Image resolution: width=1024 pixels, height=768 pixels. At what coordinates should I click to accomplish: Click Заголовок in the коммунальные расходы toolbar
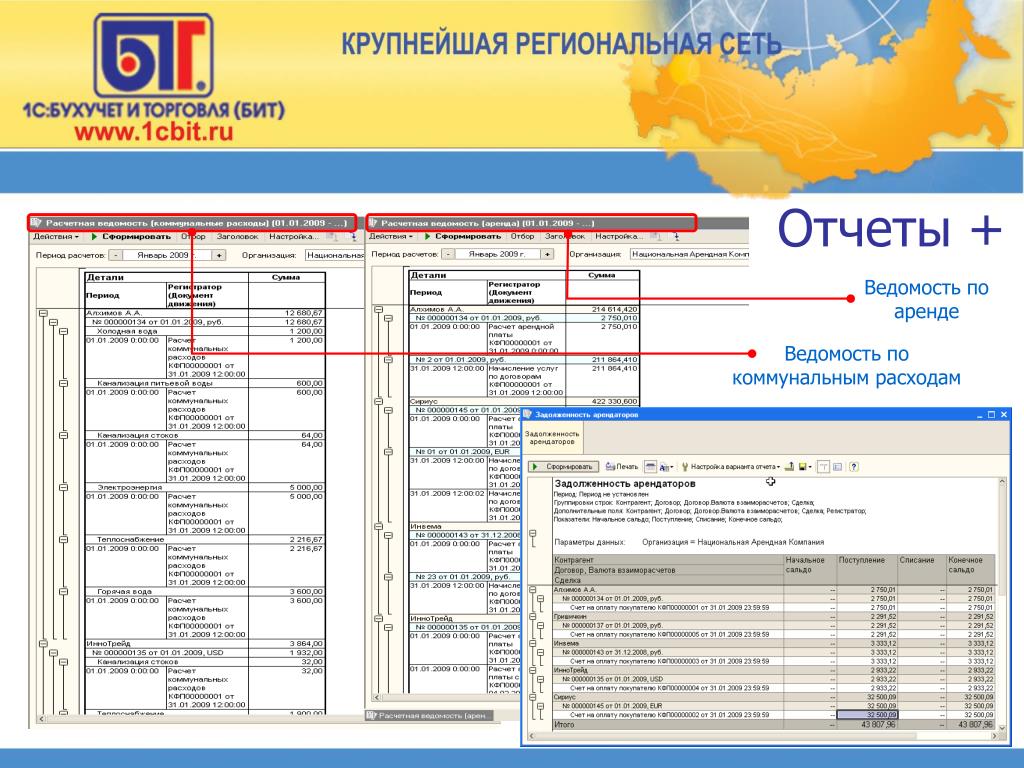click(238, 236)
